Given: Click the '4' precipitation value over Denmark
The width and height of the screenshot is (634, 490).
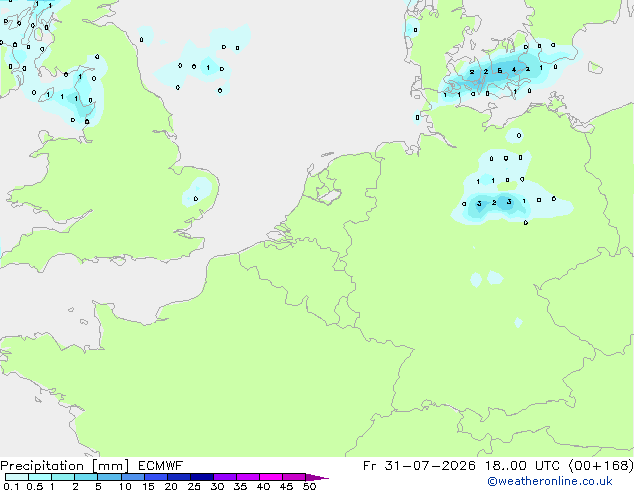Looking at the screenshot, I should (x=514, y=70).
